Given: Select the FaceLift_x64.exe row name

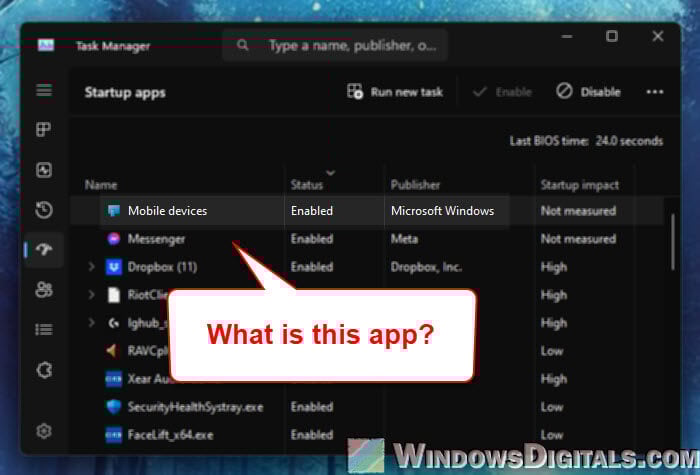Looking at the screenshot, I should pyautogui.click(x=171, y=435).
